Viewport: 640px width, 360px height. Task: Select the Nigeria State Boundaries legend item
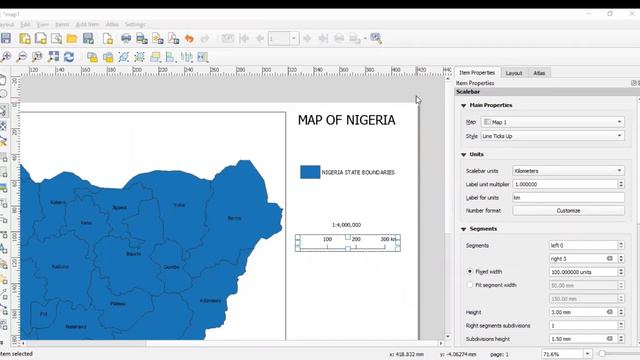347,172
